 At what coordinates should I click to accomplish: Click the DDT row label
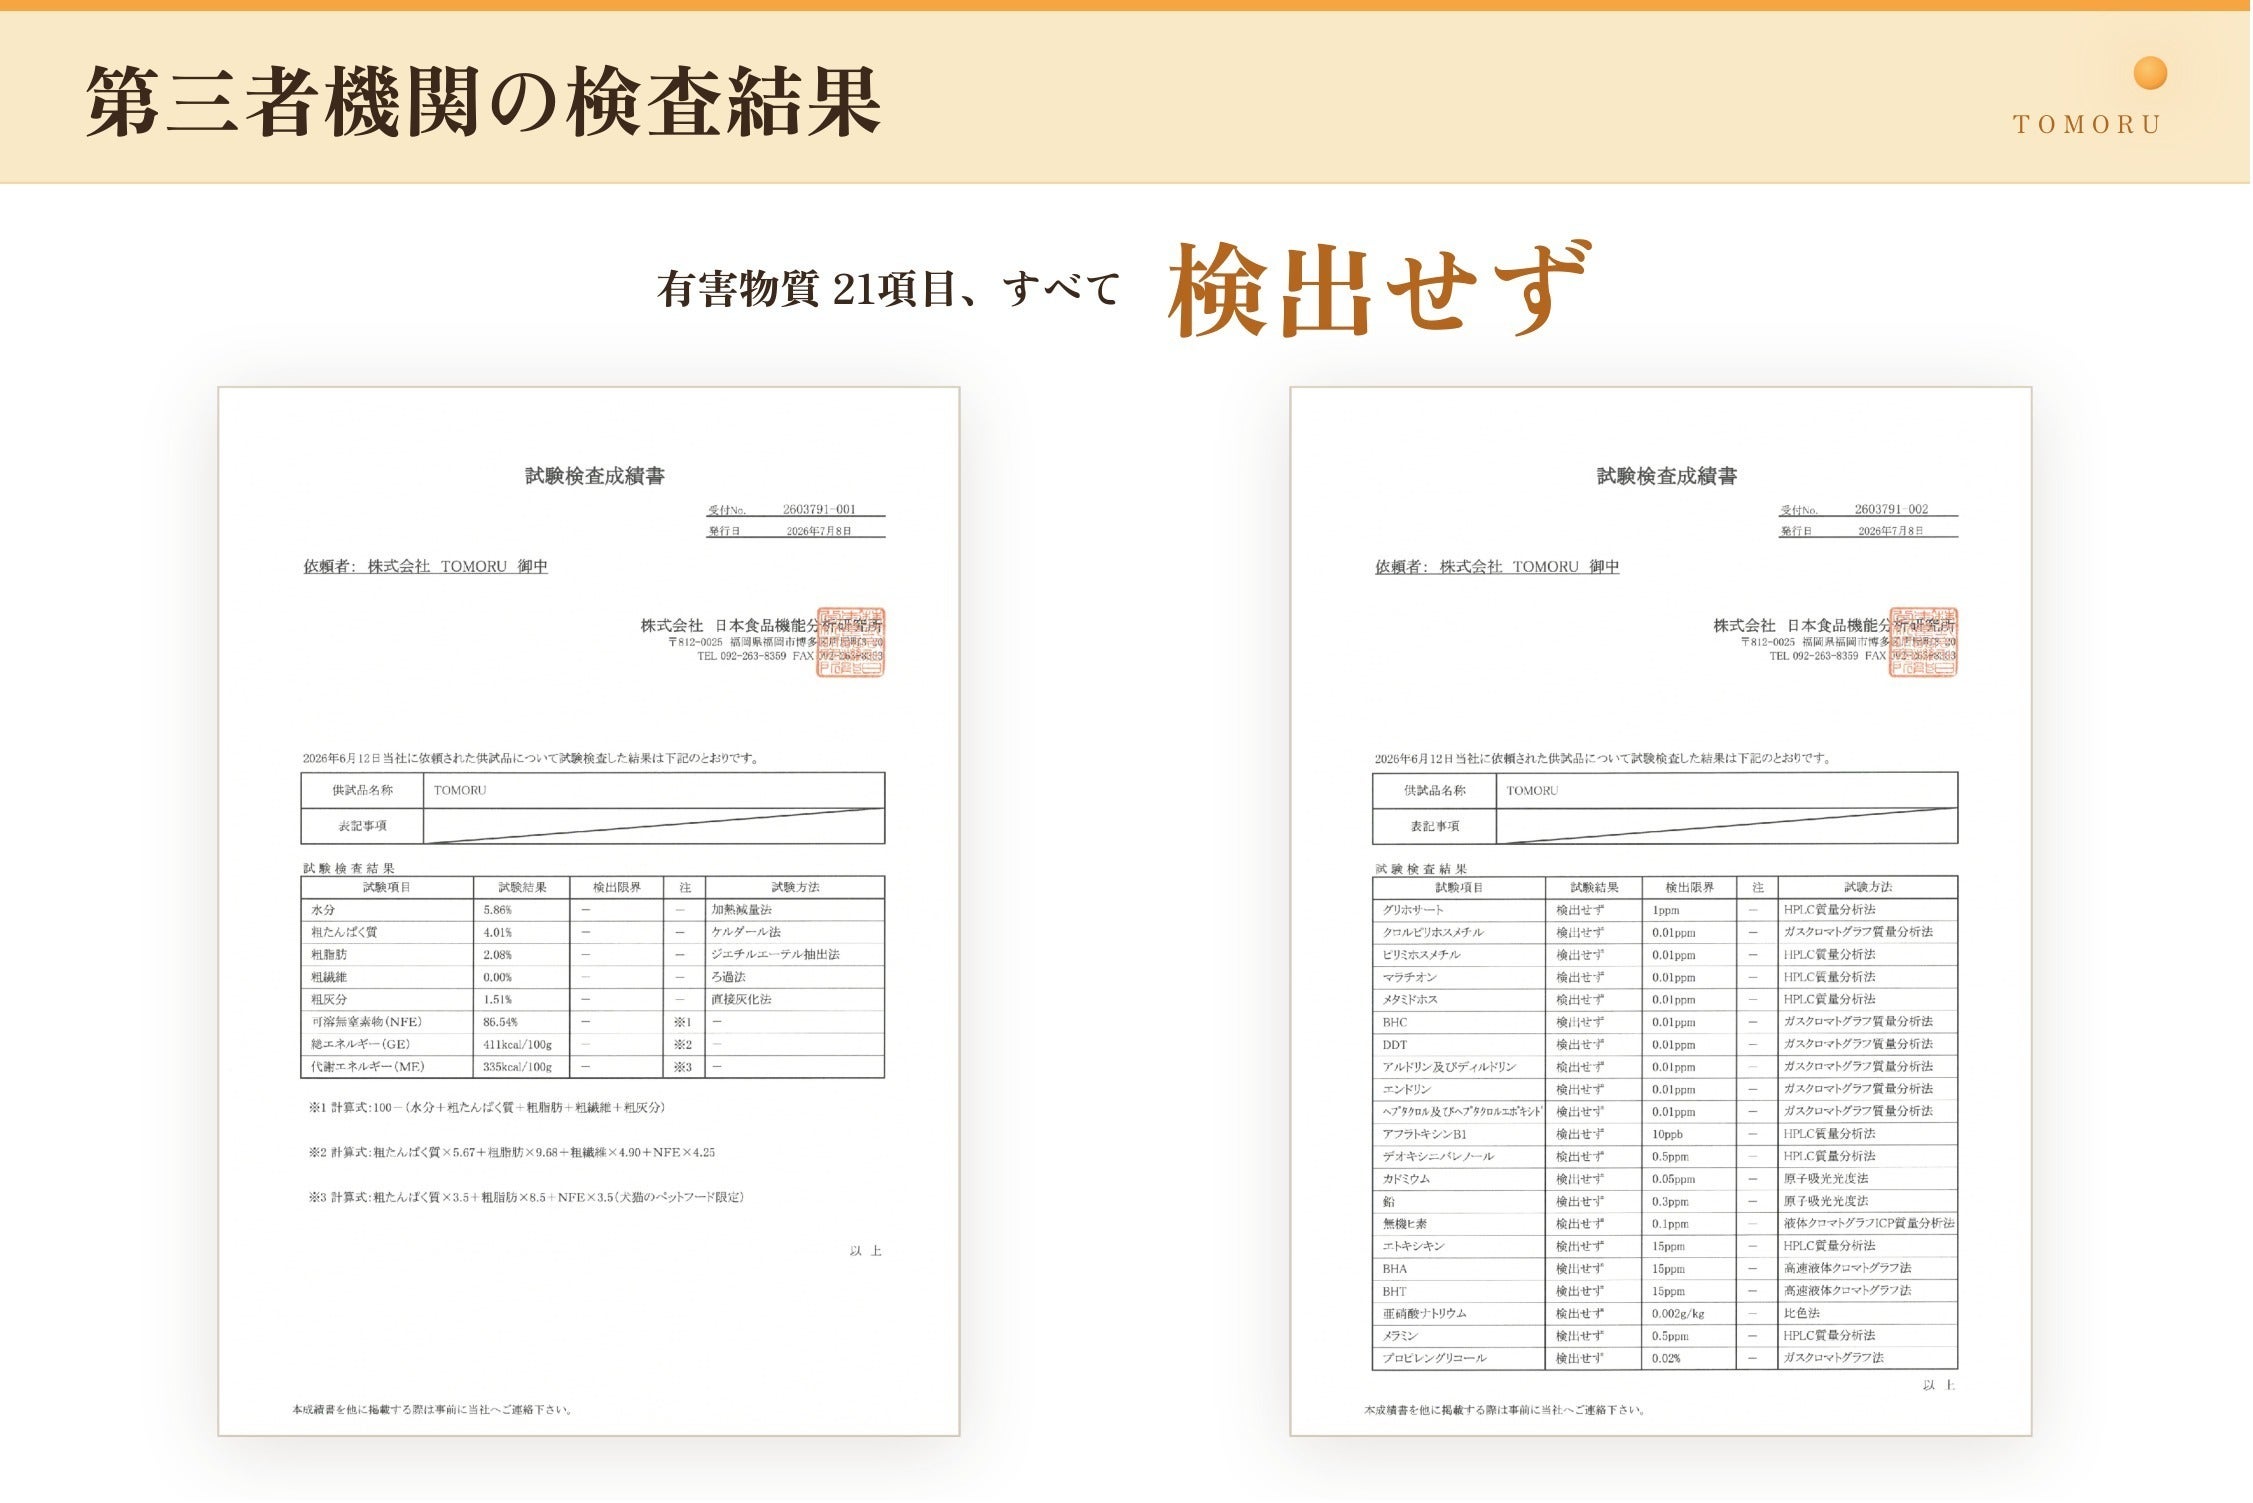1395,1045
